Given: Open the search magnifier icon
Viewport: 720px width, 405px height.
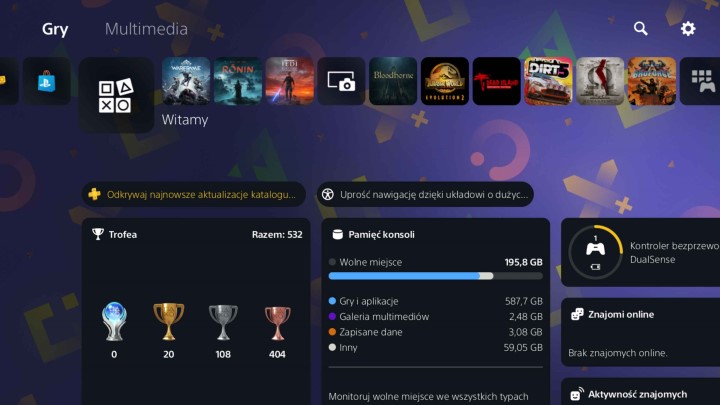Looking at the screenshot, I should click(x=641, y=28).
